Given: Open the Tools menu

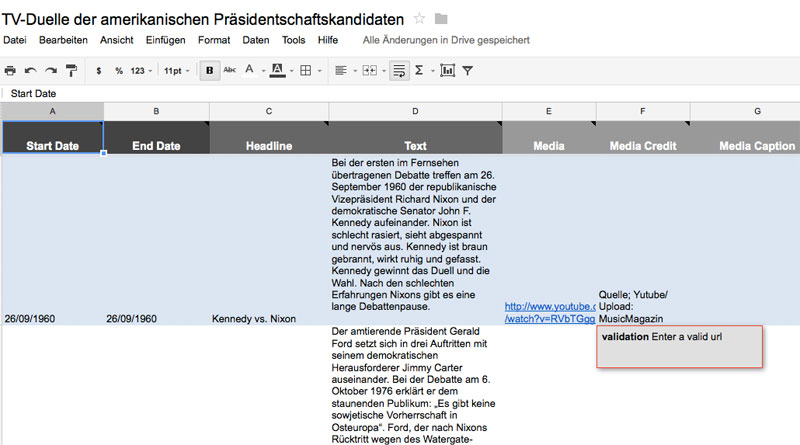Looking at the screenshot, I should pyautogui.click(x=293, y=40).
